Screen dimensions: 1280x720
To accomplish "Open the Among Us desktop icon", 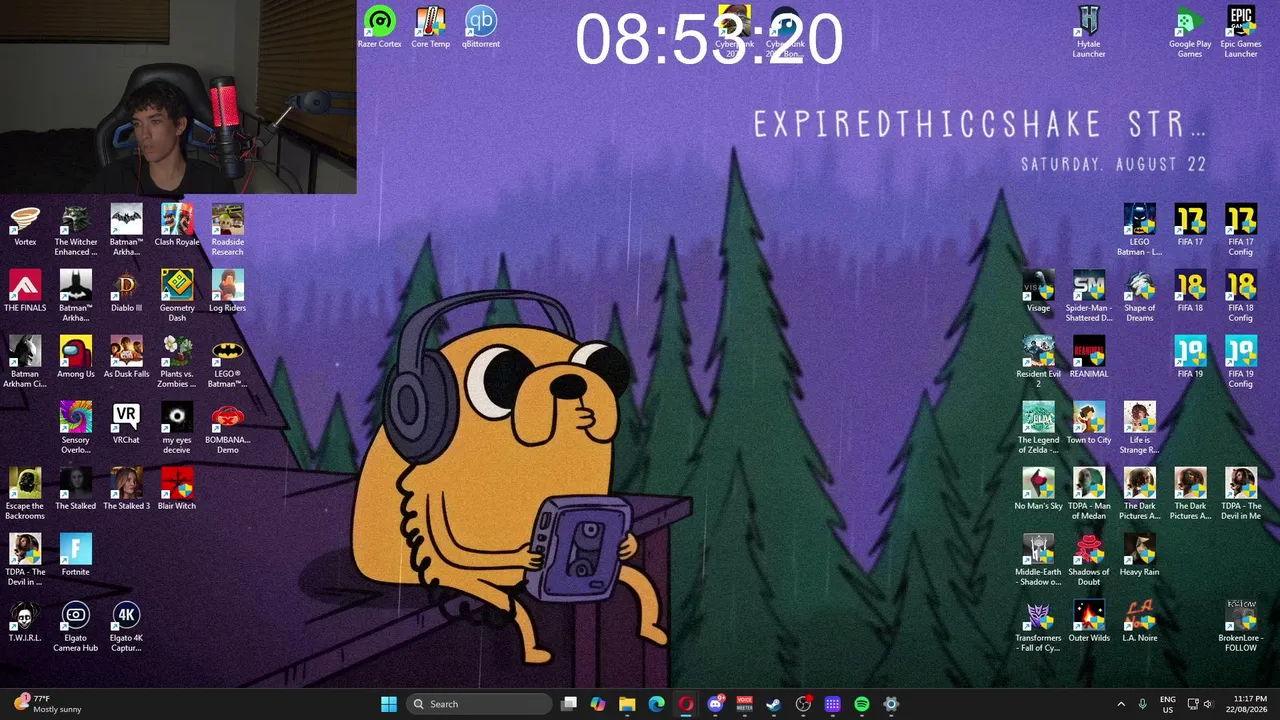I will tap(76, 357).
